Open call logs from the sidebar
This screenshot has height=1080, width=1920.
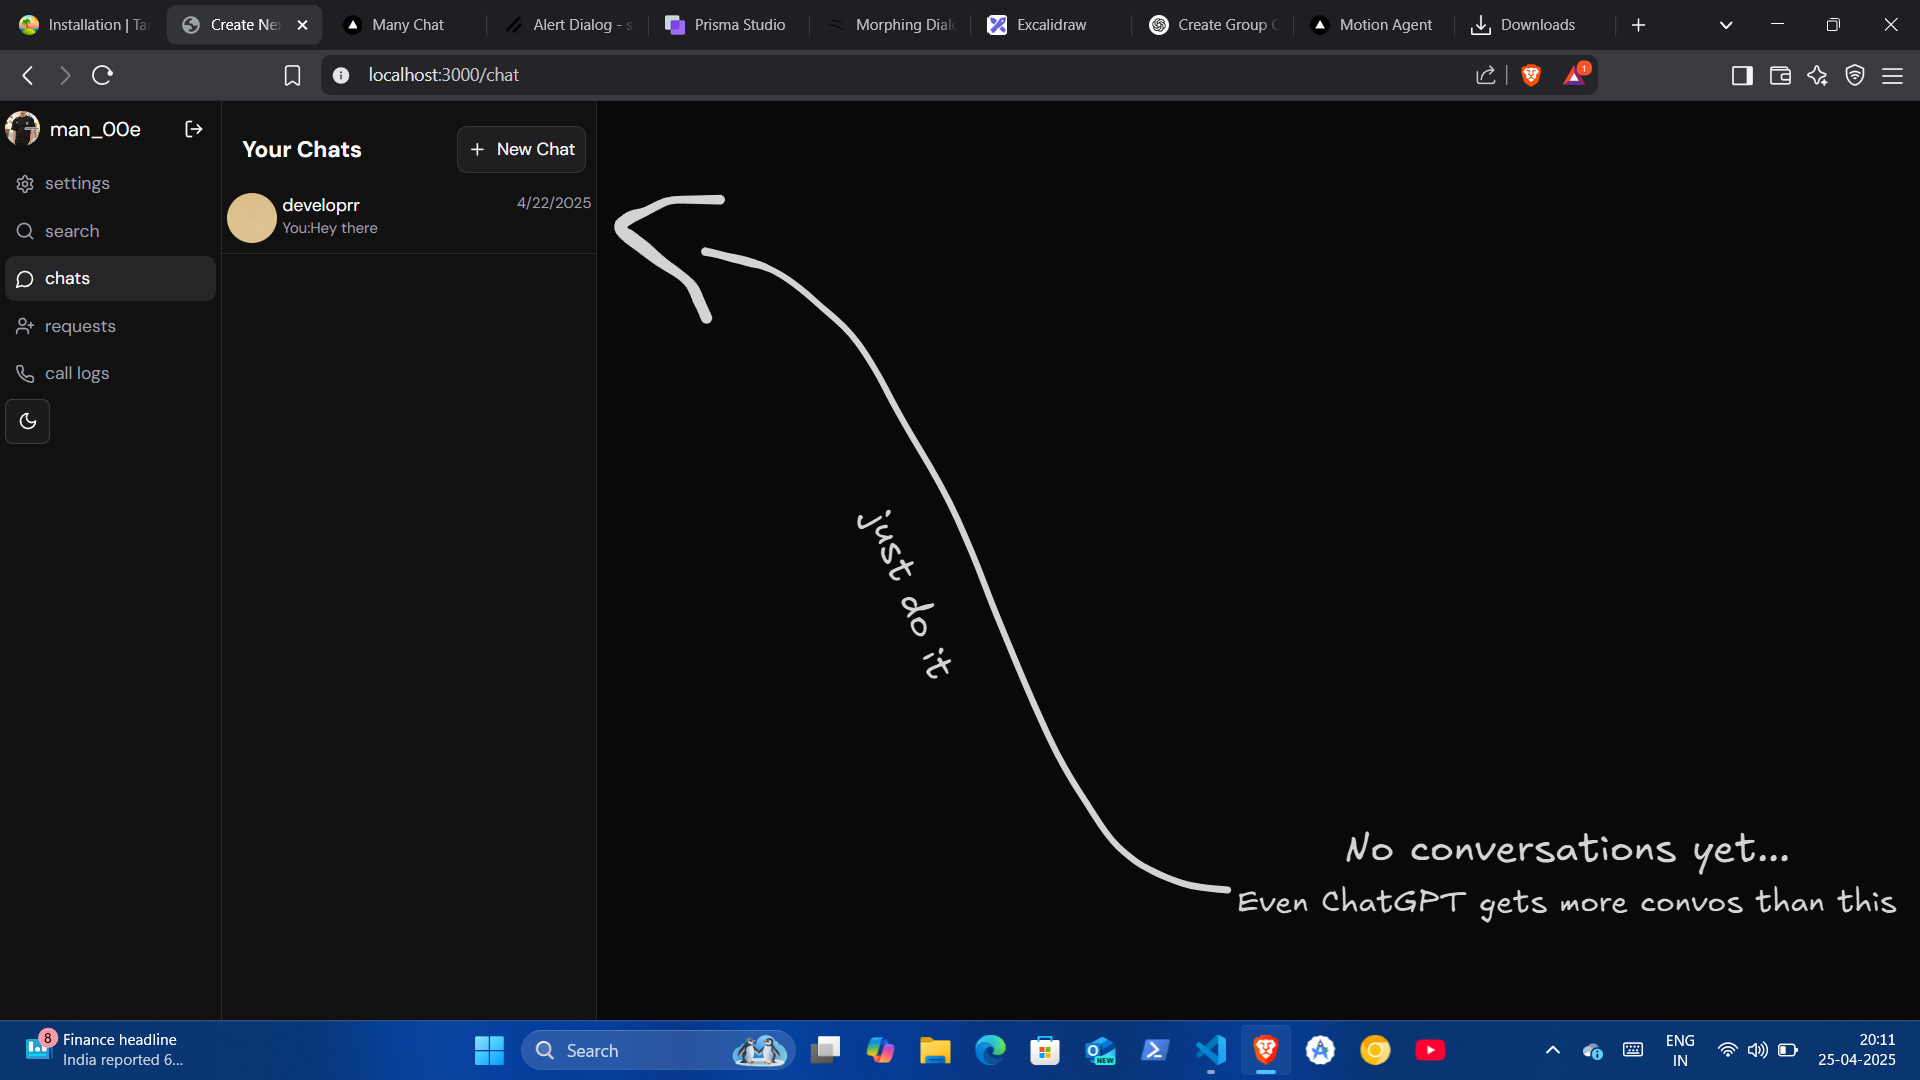coord(77,373)
